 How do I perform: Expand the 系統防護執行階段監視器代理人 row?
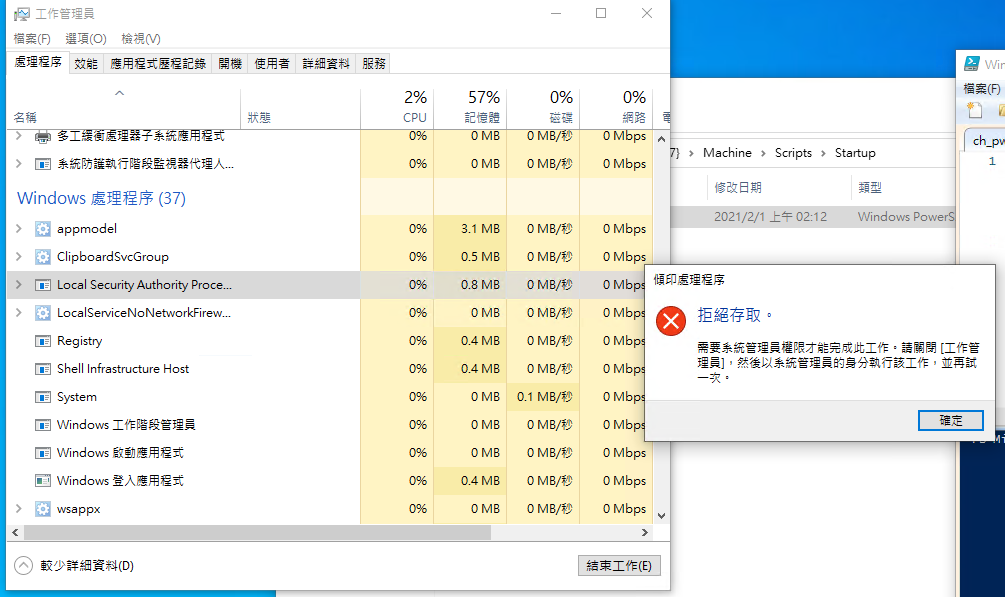(19, 164)
